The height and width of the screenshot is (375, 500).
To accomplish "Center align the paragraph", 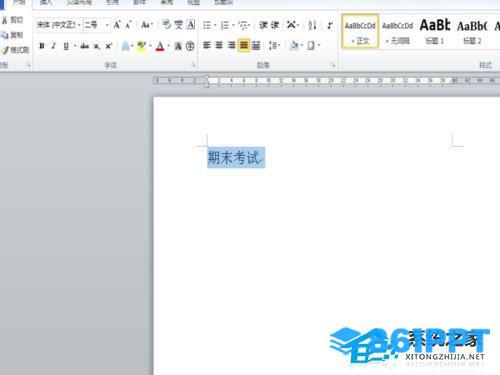I will pos(219,45).
